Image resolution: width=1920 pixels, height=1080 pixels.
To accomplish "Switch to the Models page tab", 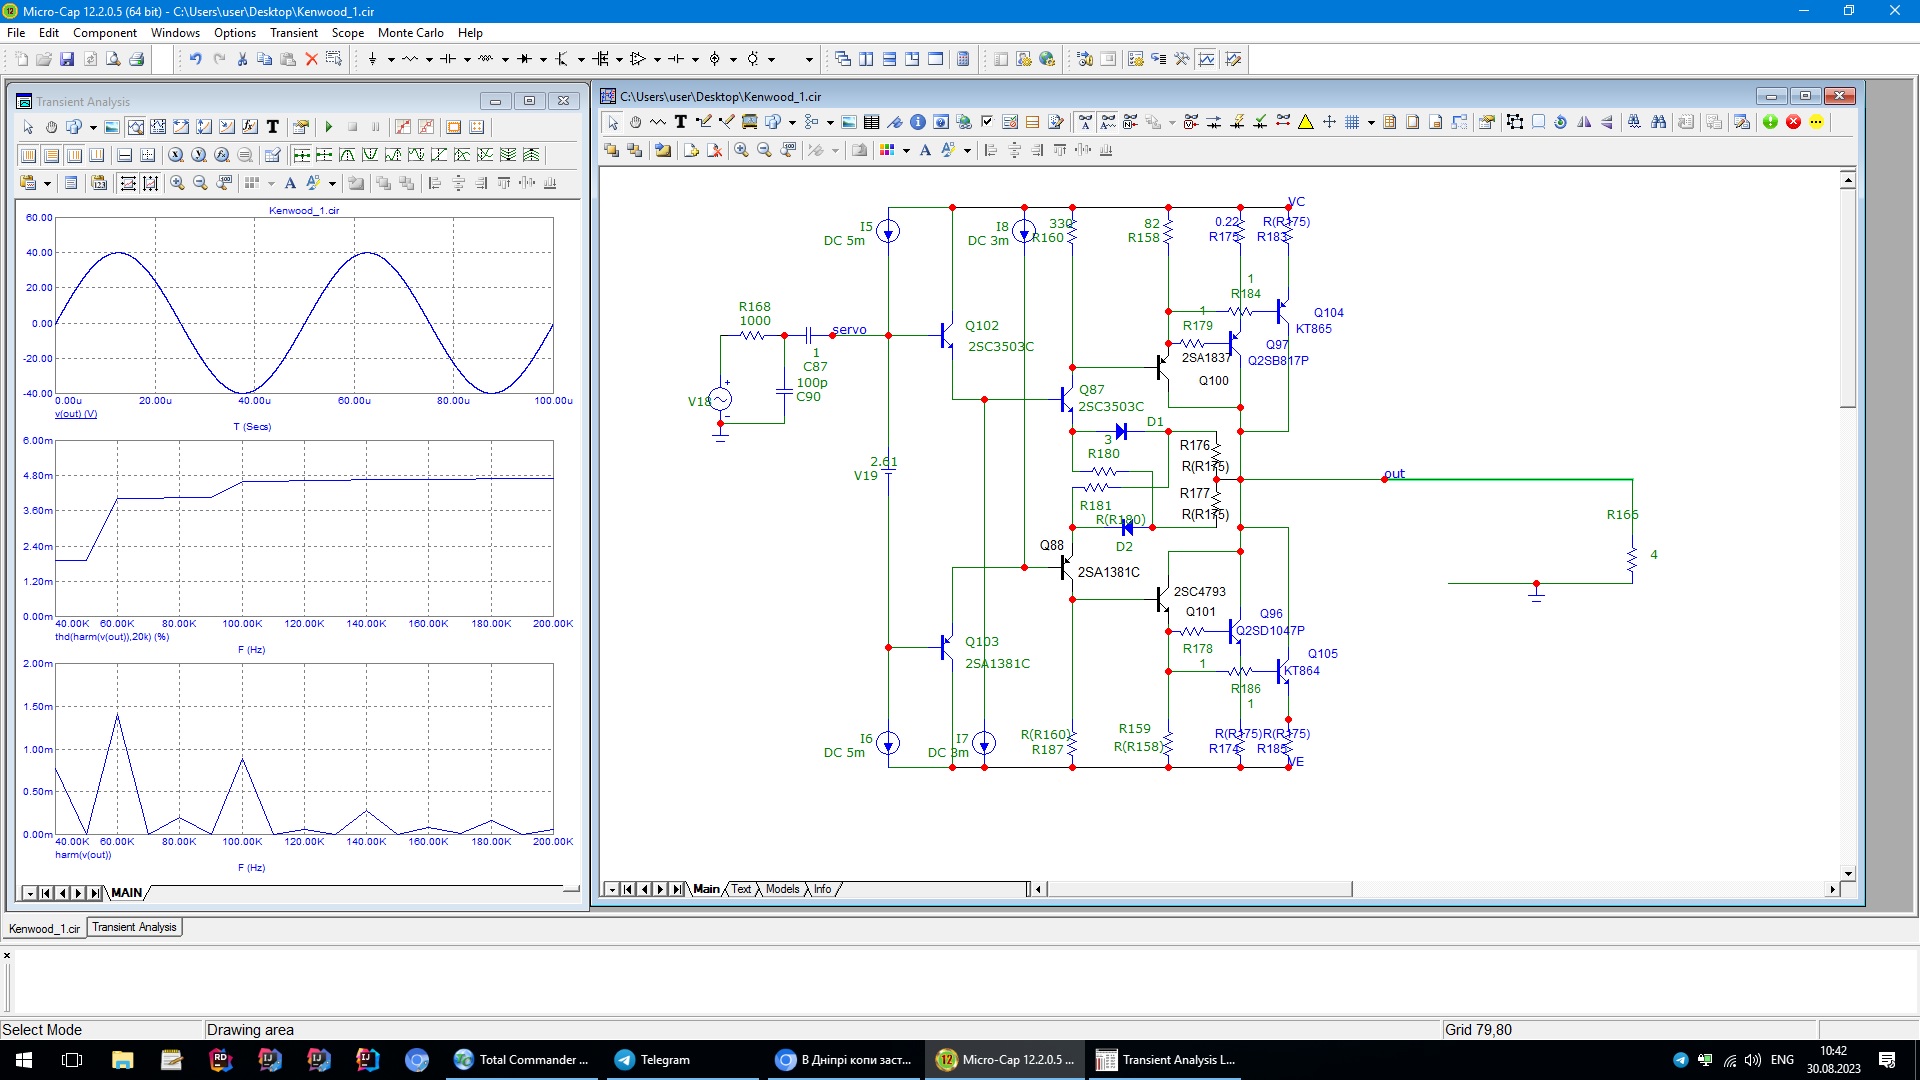I will click(x=782, y=889).
